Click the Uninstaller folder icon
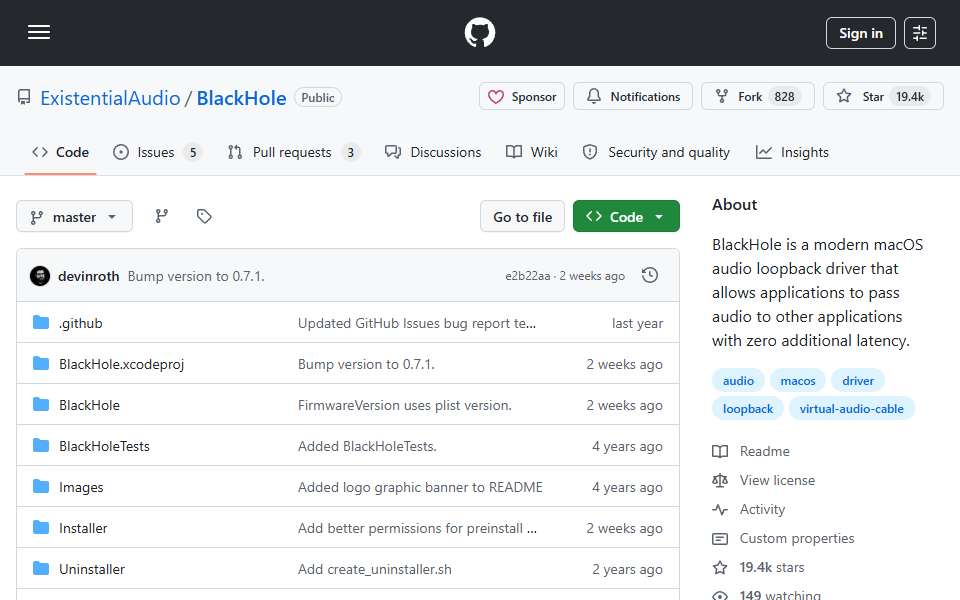Screen dimensions: 960x600 click(x=41, y=569)
